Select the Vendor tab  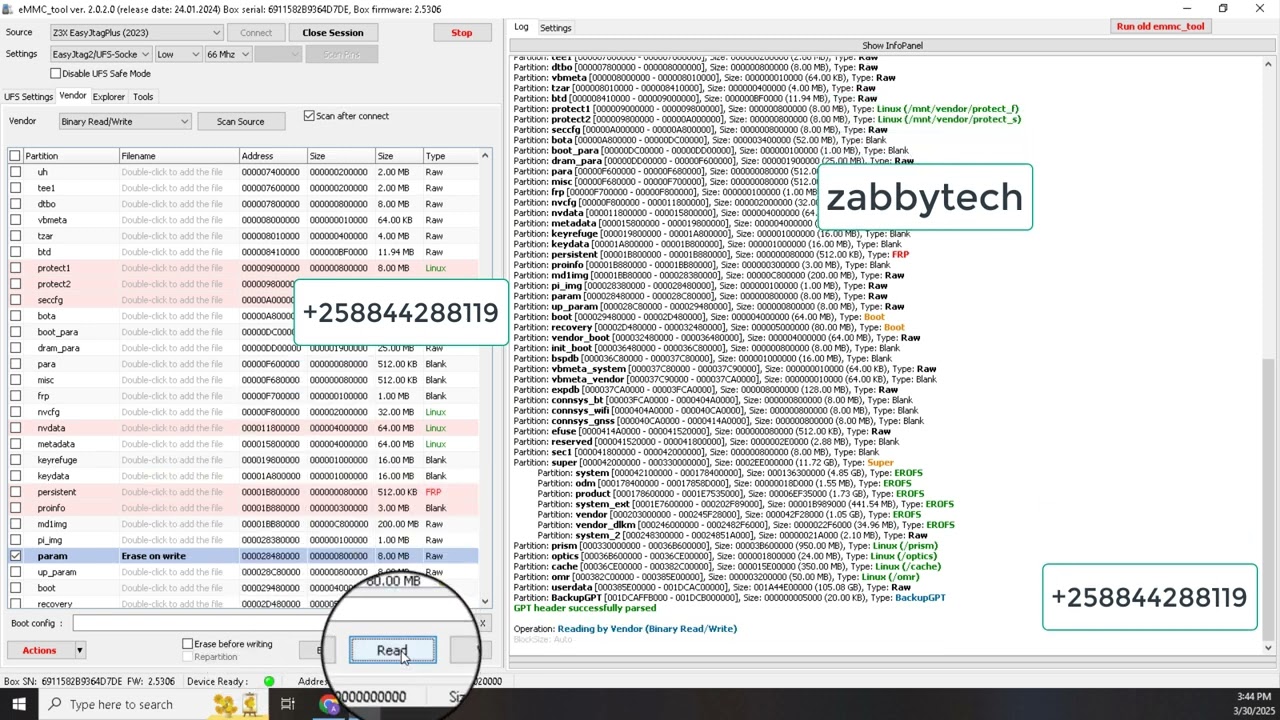(x=72, y=96)
